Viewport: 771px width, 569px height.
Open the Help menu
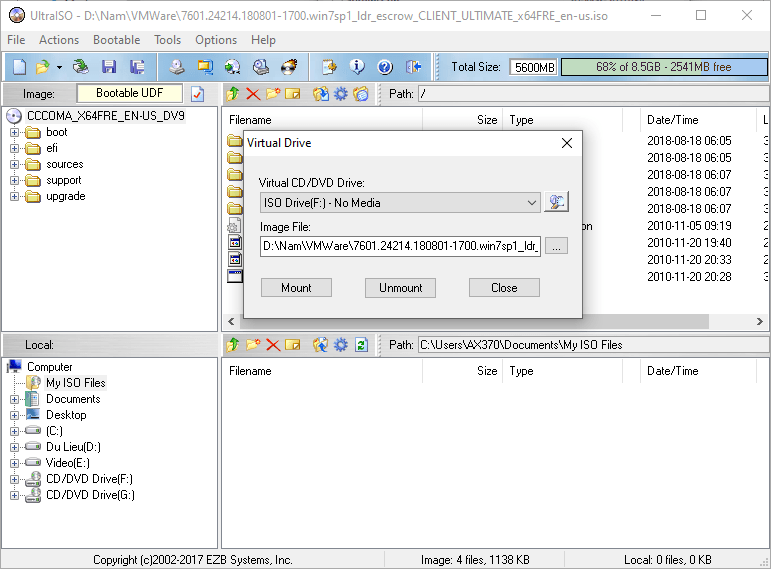pos(263,40)
